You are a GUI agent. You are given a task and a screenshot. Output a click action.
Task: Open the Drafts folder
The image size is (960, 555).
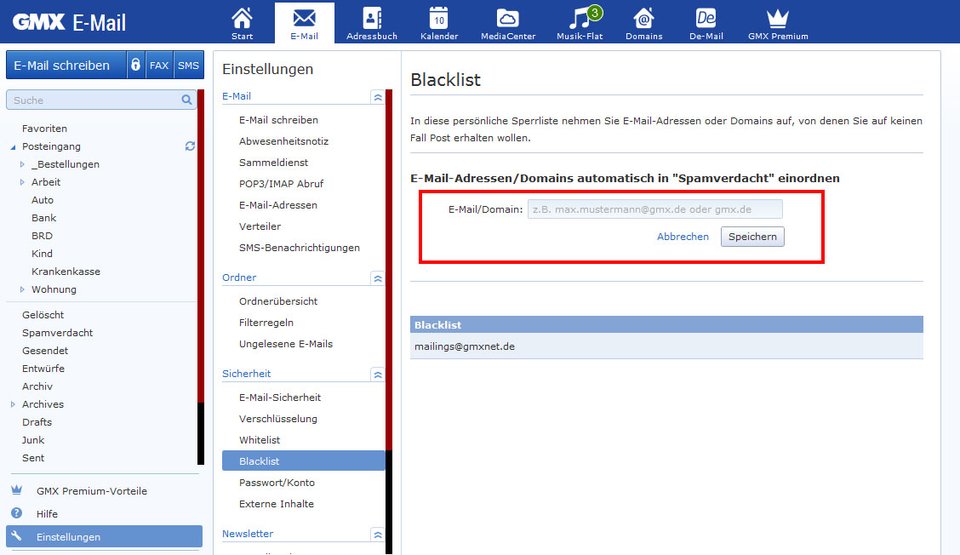[37, 422]
